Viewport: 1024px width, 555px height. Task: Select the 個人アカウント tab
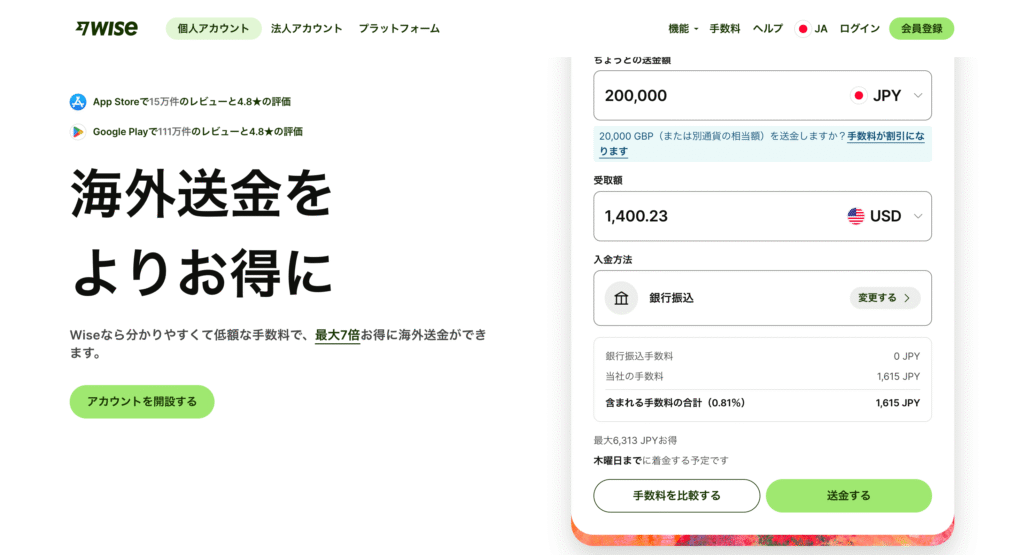click(213, 29)
